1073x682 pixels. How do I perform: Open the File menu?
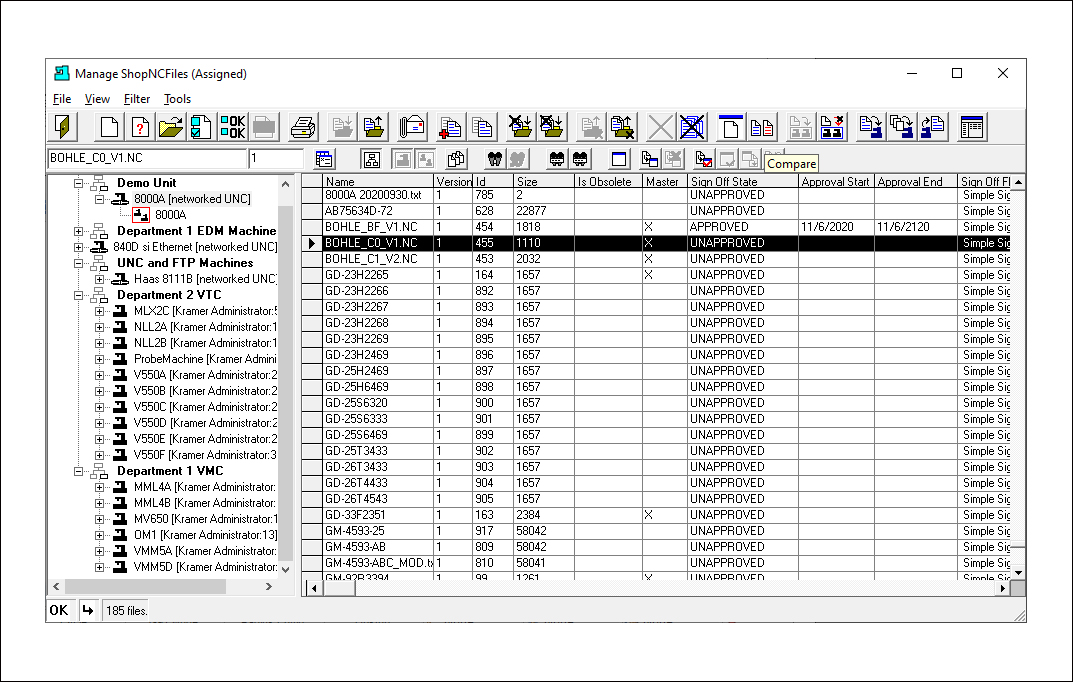click(62, 99)
